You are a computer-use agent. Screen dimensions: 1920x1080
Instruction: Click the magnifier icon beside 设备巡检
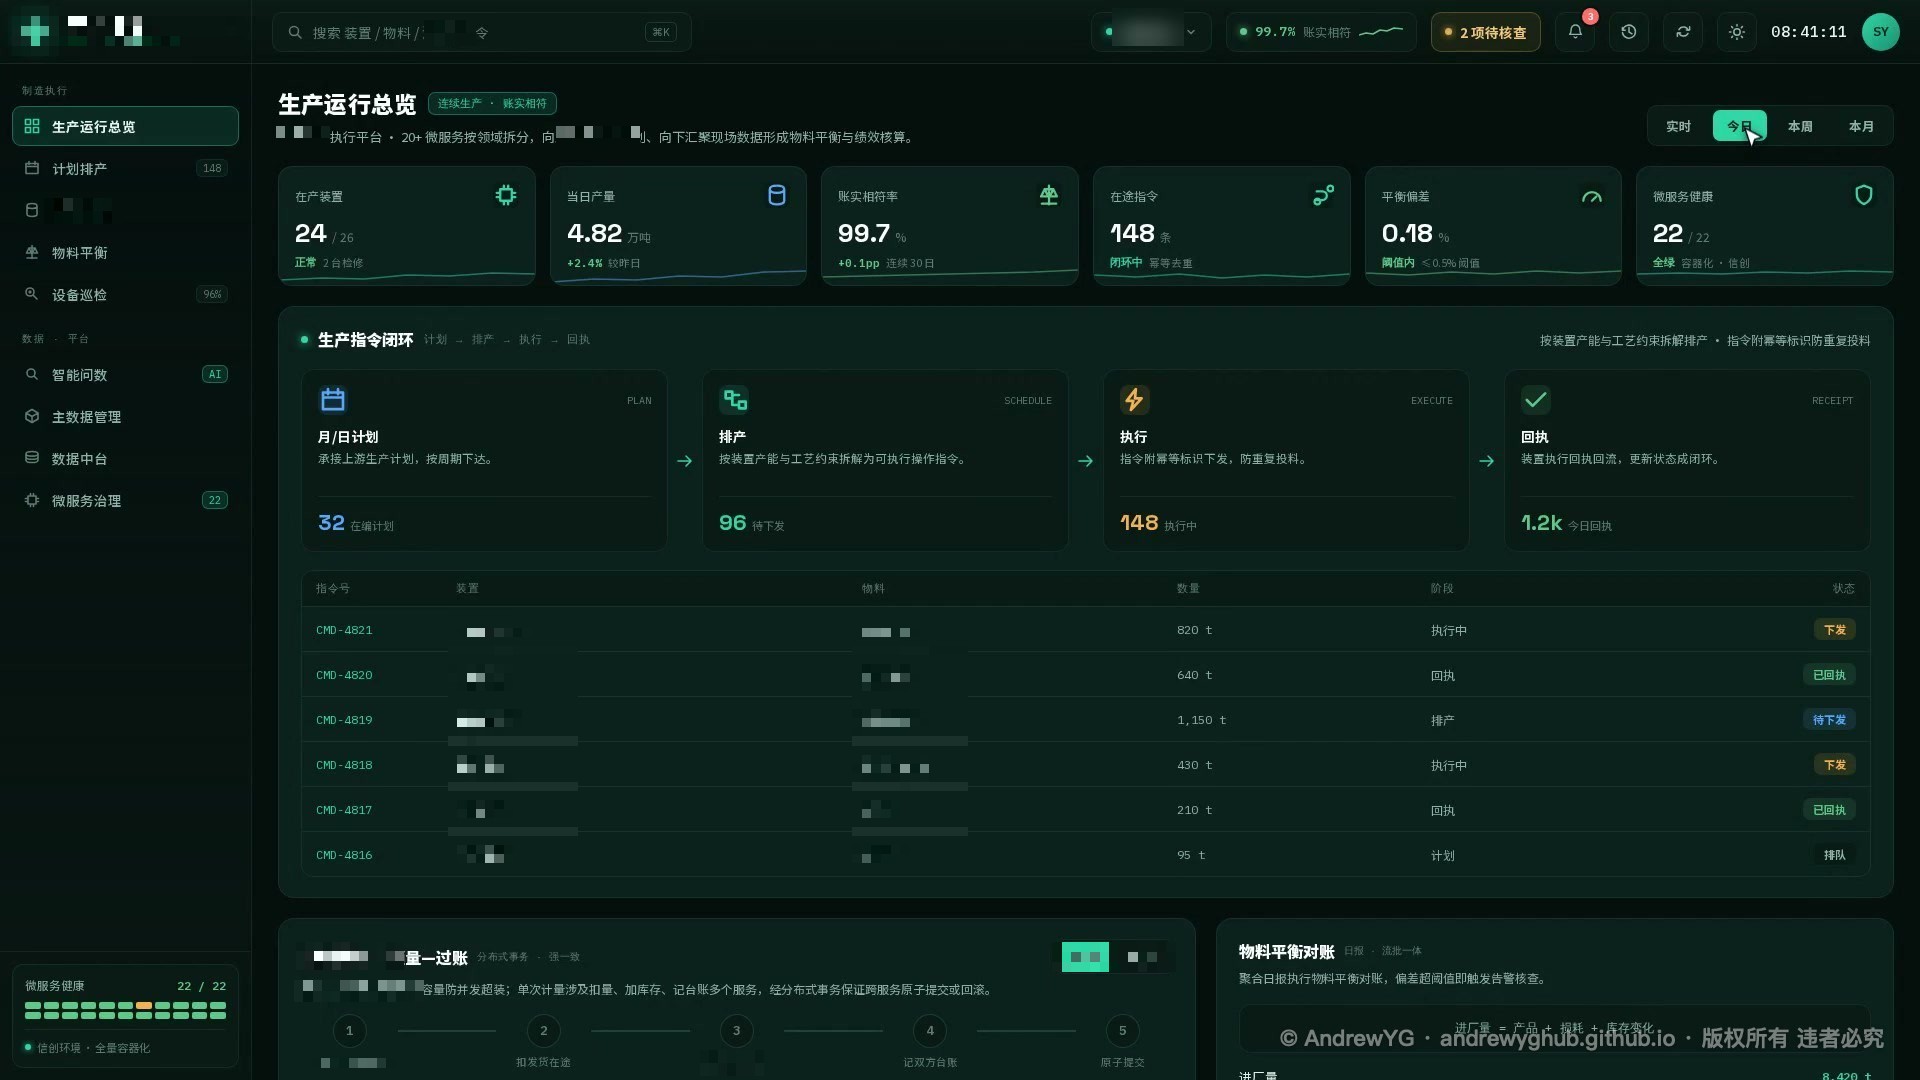(32, 294)
